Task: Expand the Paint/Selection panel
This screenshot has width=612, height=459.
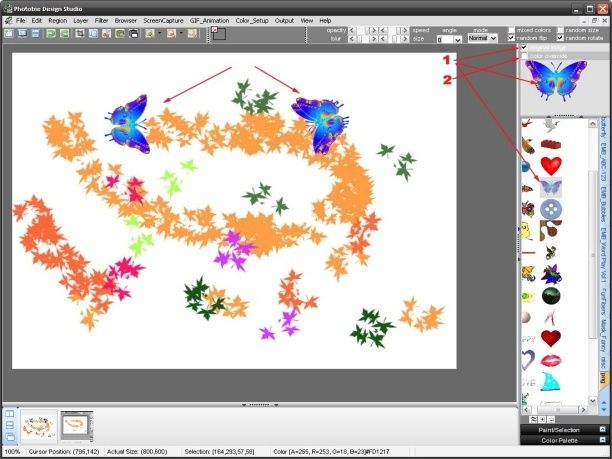Action: [x=565, y=428]
